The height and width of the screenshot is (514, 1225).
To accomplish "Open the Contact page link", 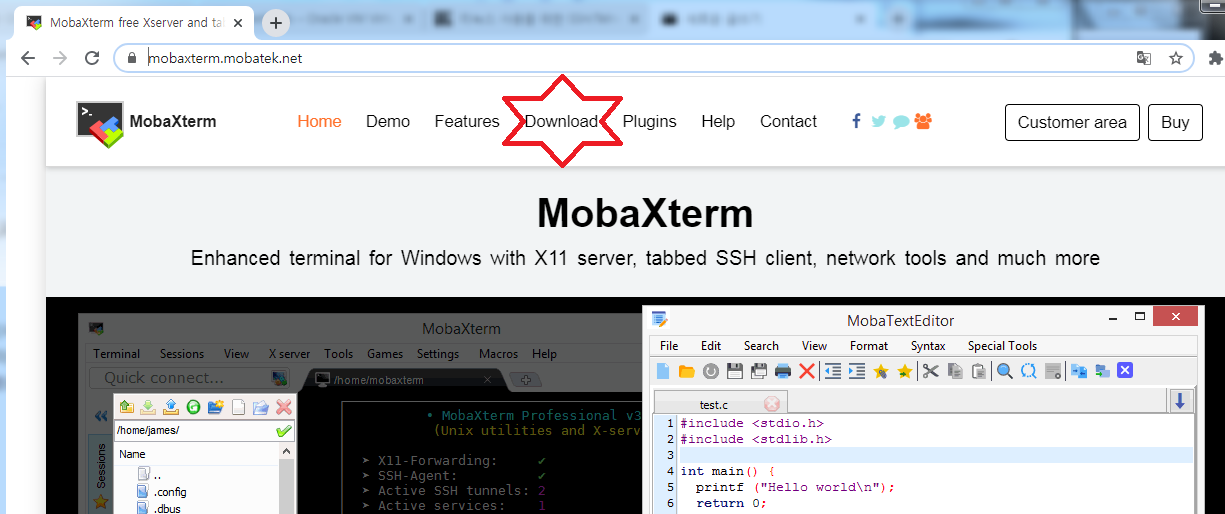I will click(x=788, y=122).
